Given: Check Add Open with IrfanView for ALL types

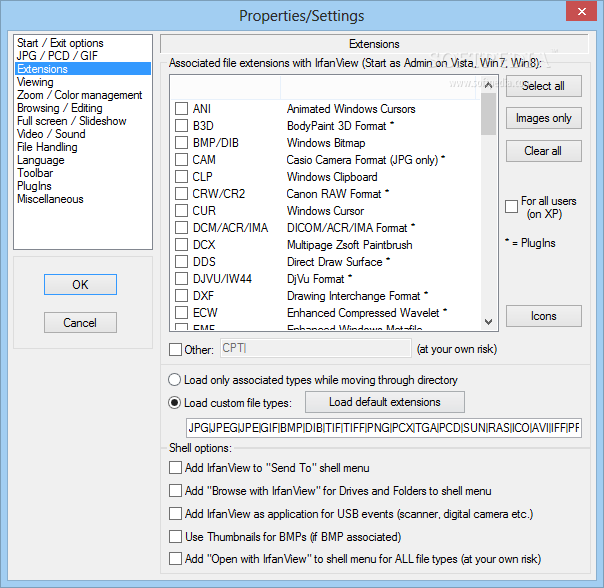Looking at the screenshot, I should (x=175, y=559).
